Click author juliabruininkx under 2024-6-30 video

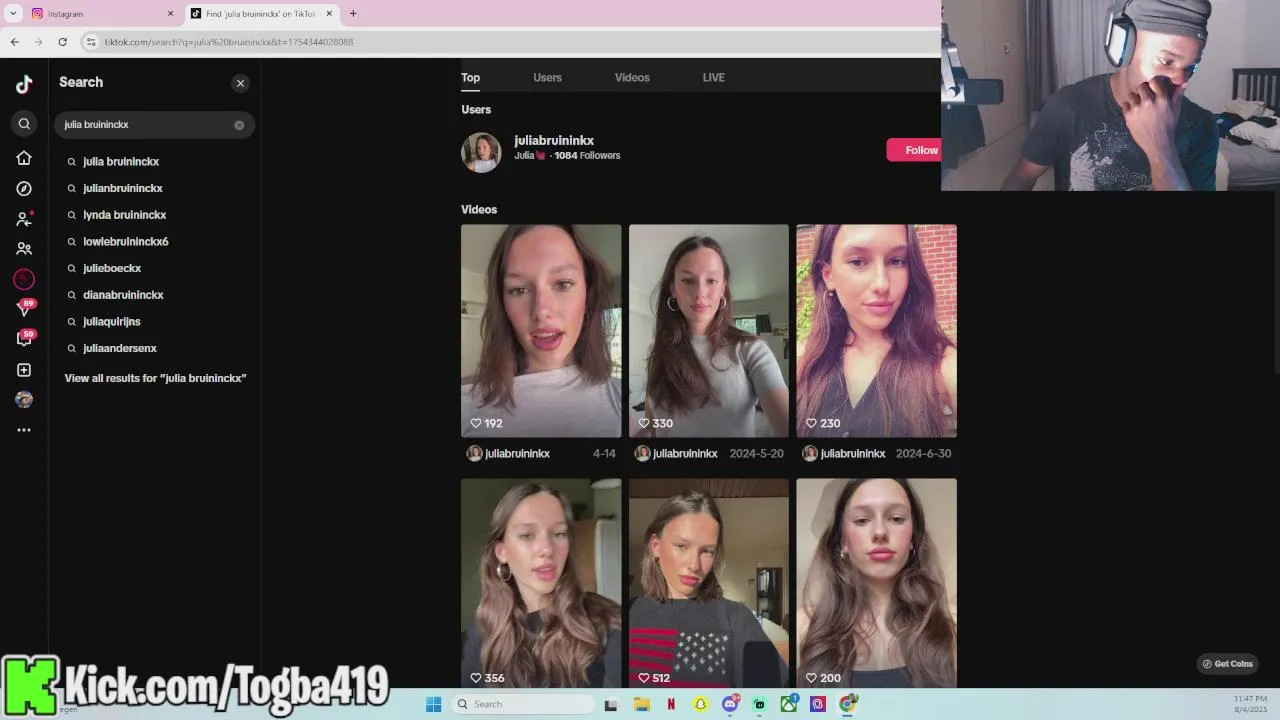[x=853, y=453]
